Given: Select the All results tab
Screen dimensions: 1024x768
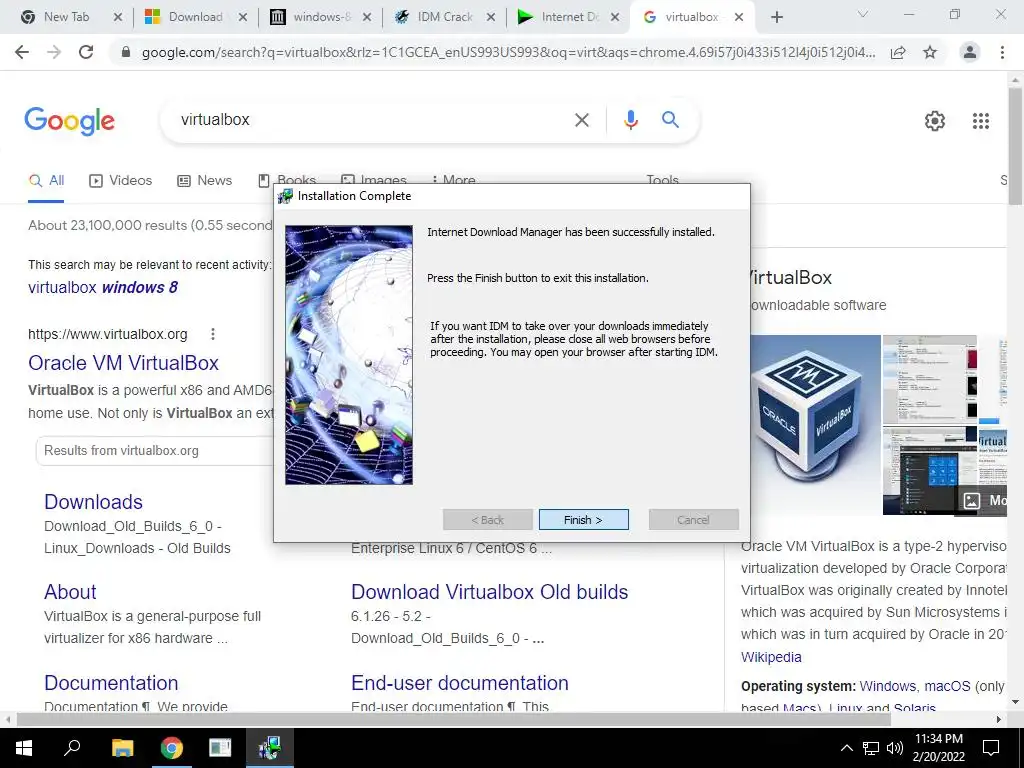Looking at the screenshot, I should tap(46, 181).
